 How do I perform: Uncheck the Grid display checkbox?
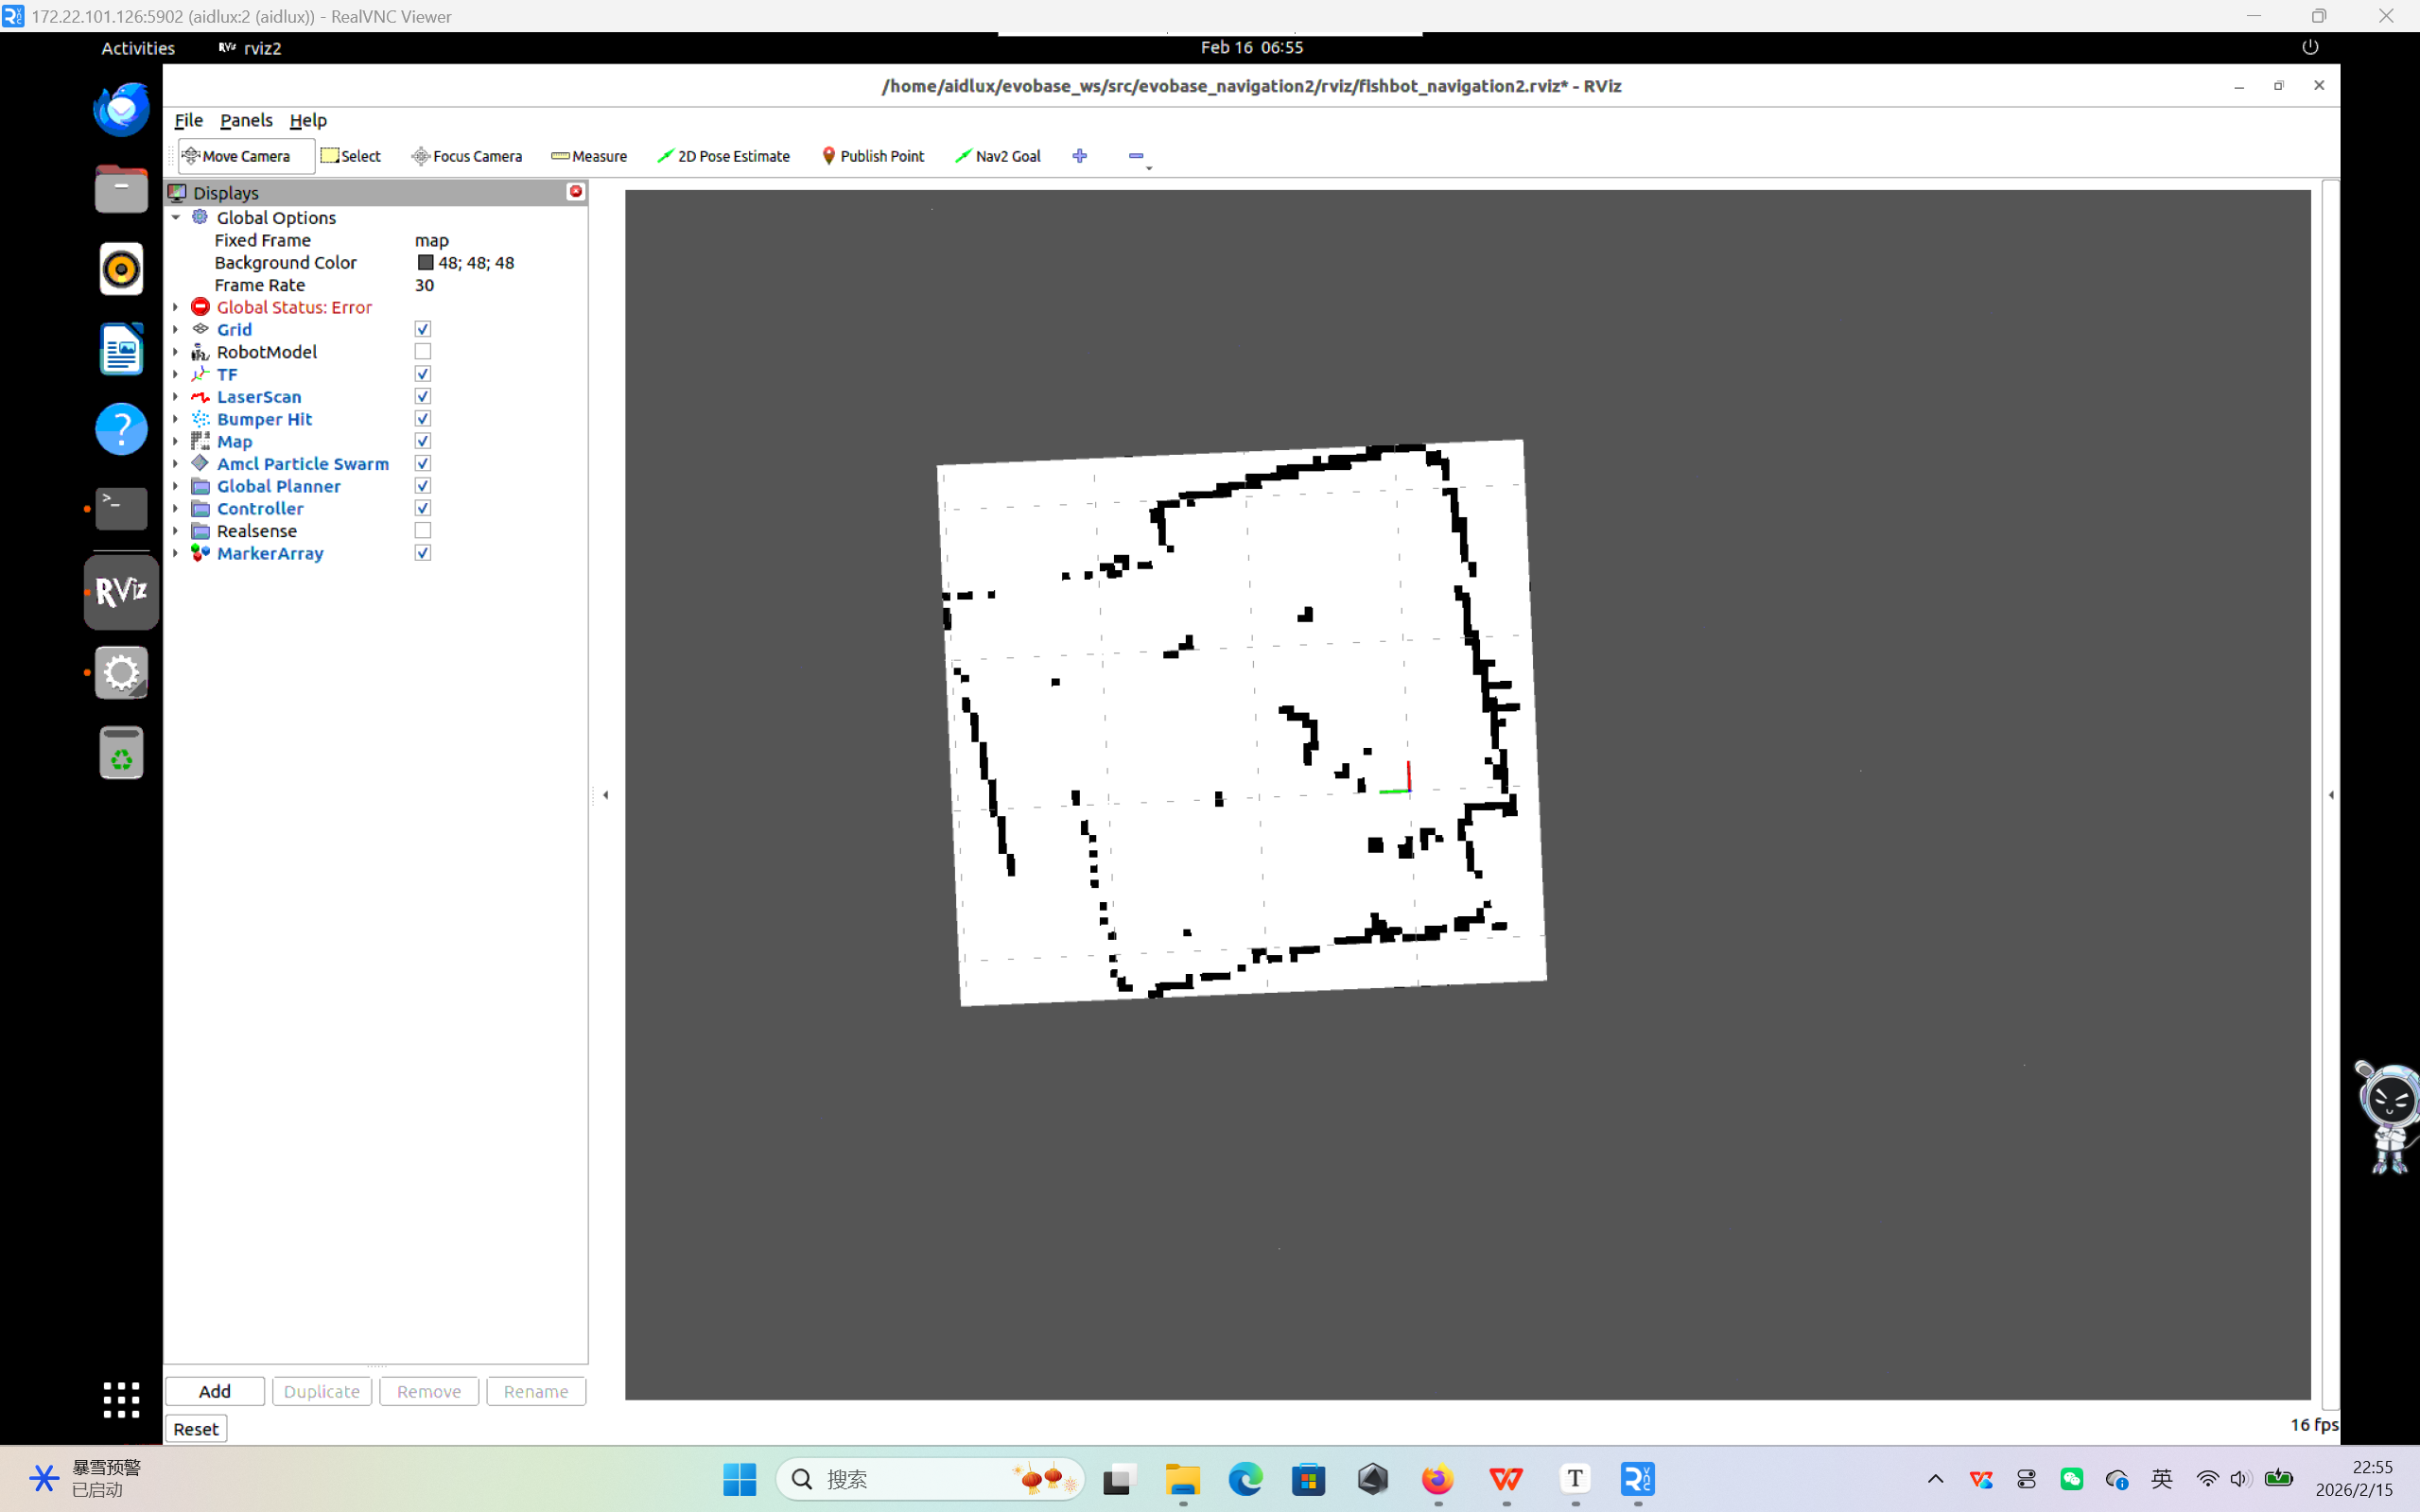tap(423, 329)
